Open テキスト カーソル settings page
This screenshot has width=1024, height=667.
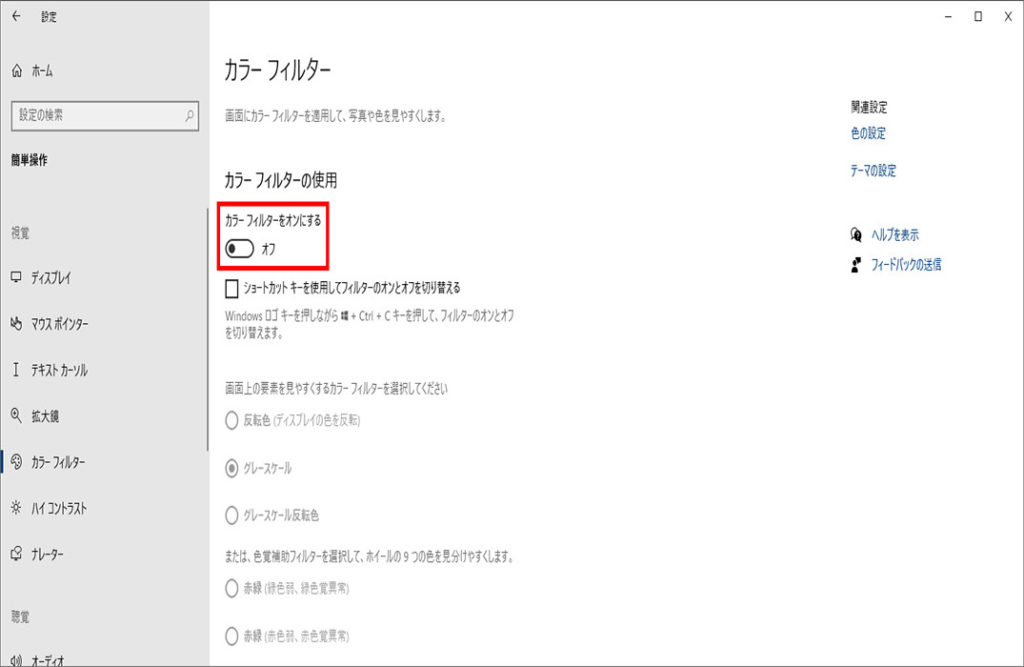pos(58,370)
